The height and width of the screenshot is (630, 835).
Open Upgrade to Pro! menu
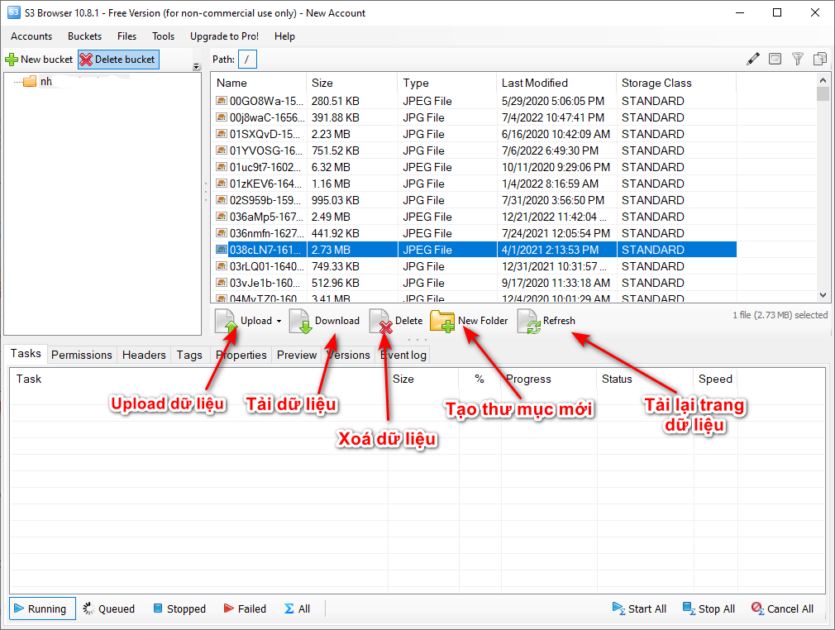[x=224, y=36]
